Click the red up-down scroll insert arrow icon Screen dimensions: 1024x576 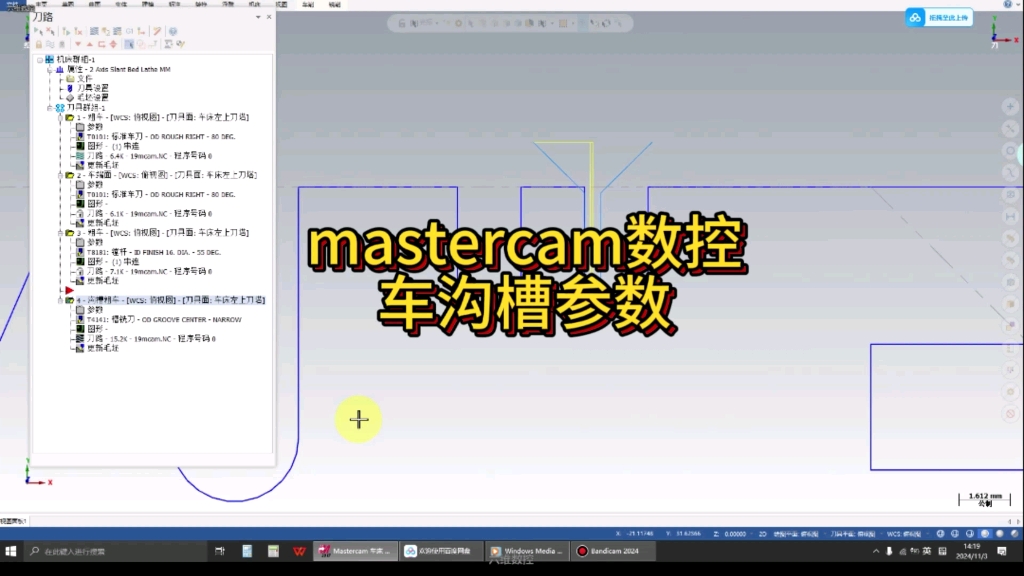click(114, 44)
